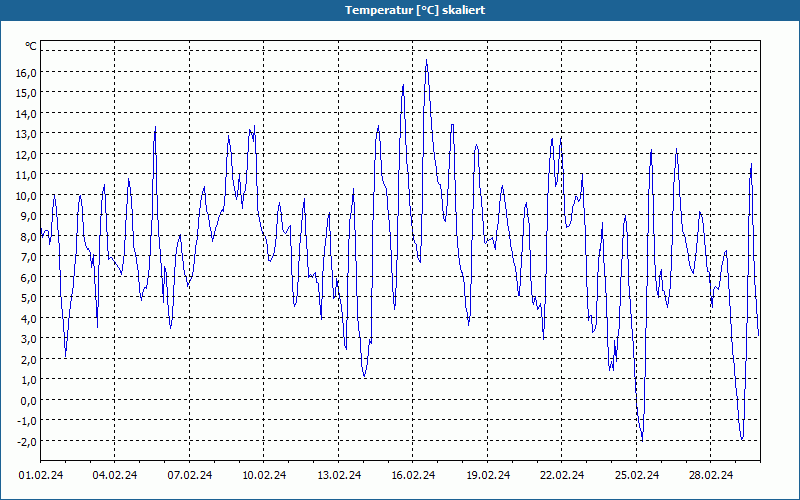
Task: Click the 13.02.24 date label
Action: (339, 475)
